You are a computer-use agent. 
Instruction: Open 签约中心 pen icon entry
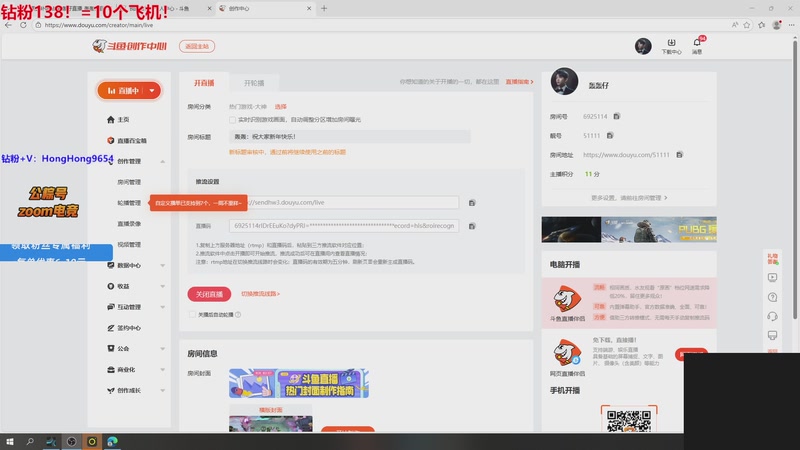(x=111, y=328)
